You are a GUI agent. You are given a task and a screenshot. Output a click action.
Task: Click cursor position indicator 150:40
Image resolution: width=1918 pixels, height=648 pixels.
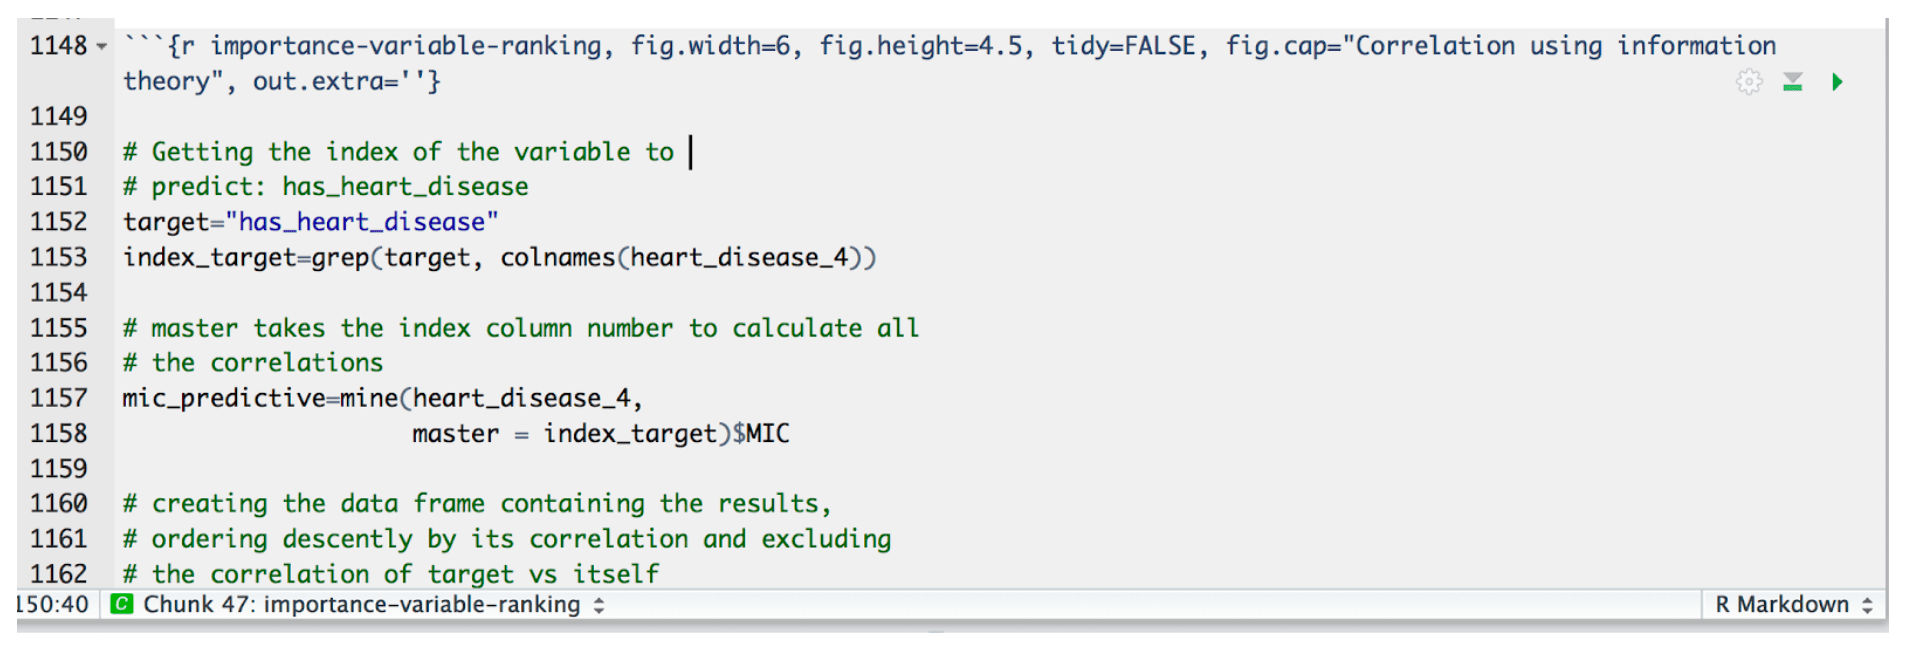(x=52, y=604)
